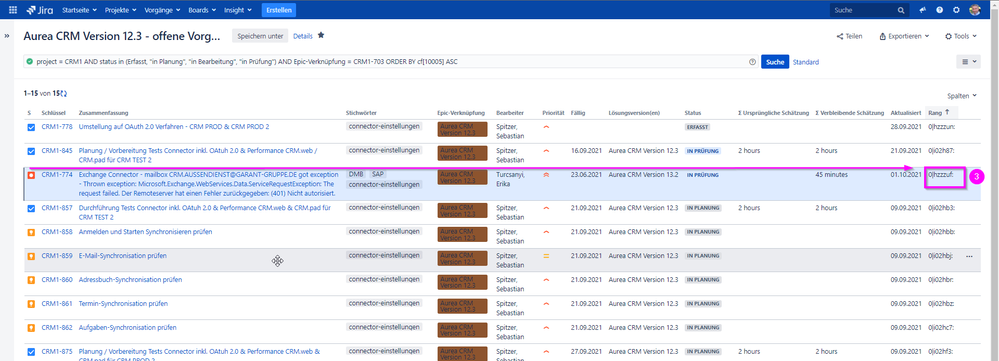Sort by the Schlüssel column header
This screenshot has height=361, width=999.
tap(53, 112)
